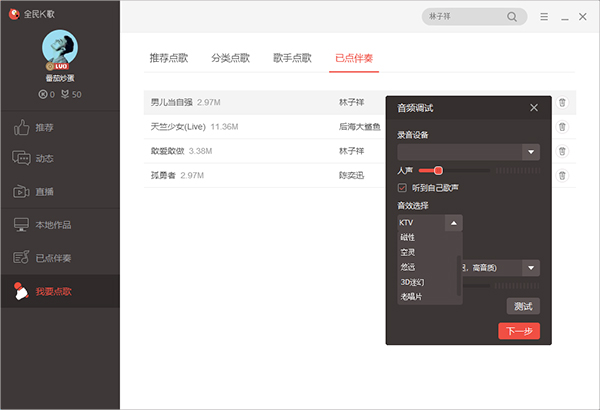Delete the 男儿当自强 track via trash icon
The width and height of the screenshot is (600, 410).
(x=562, y=102)
